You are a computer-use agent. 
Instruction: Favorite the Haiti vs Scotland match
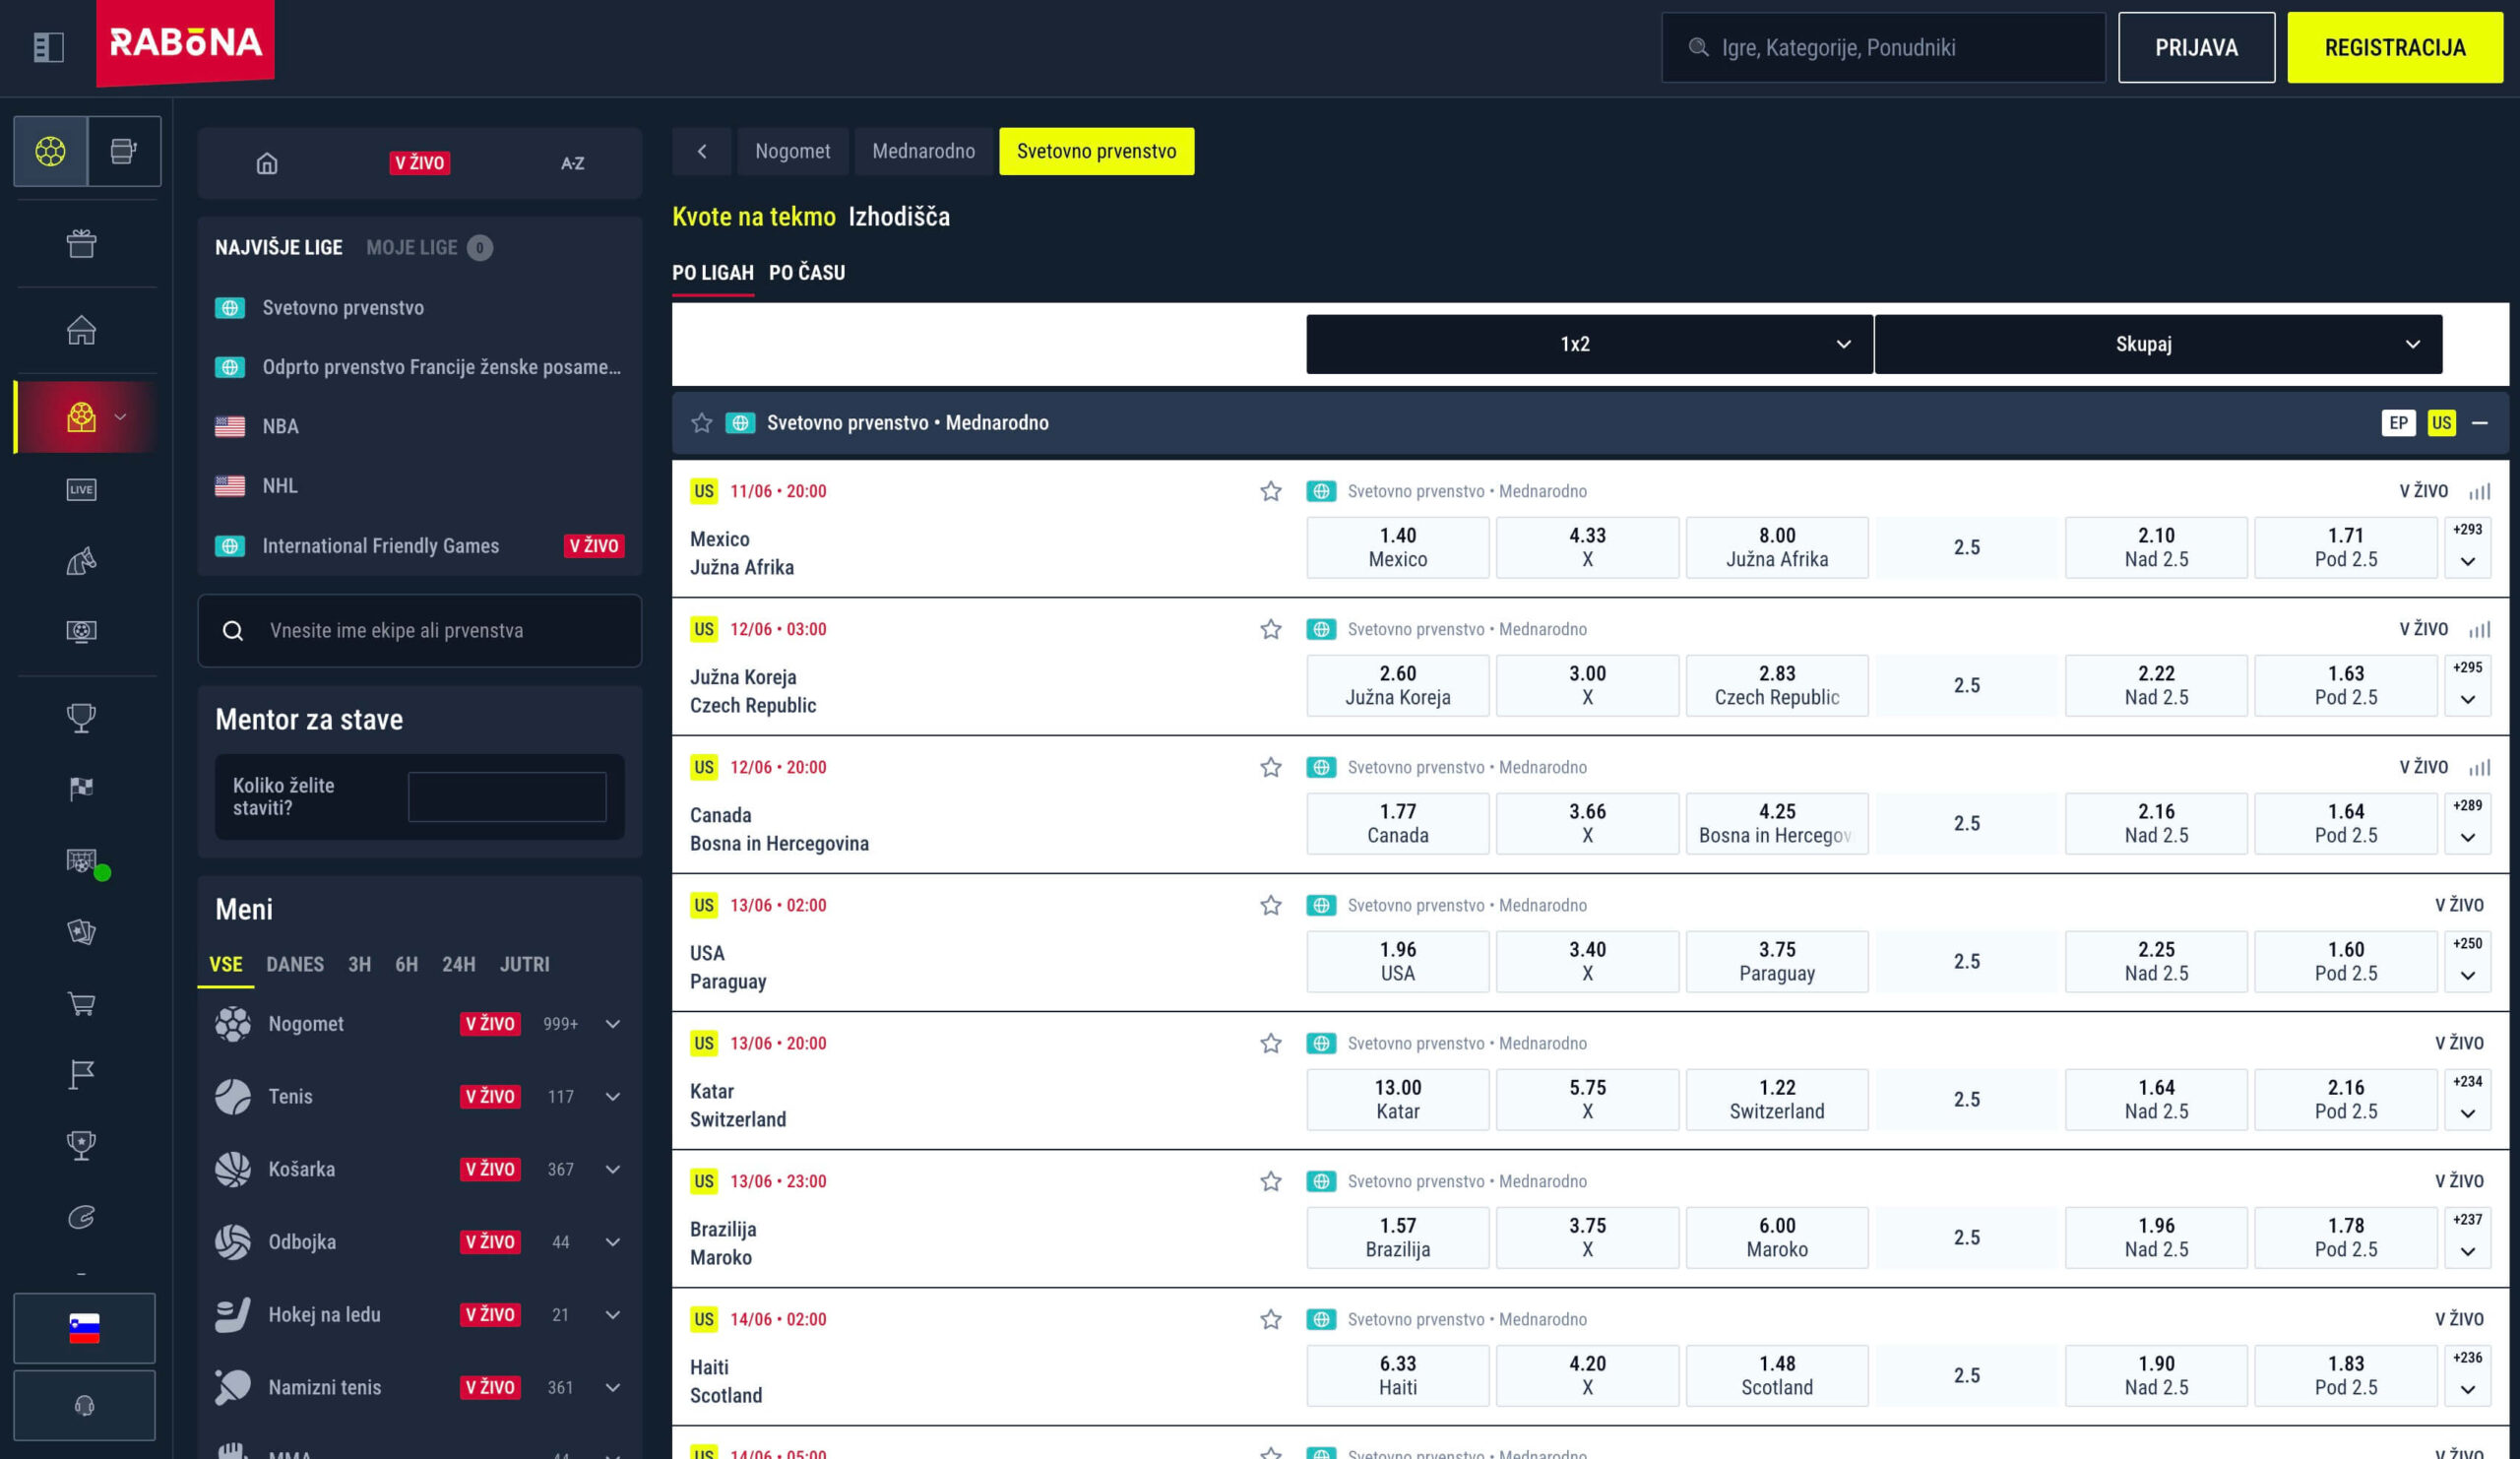click(1271, 1319)
